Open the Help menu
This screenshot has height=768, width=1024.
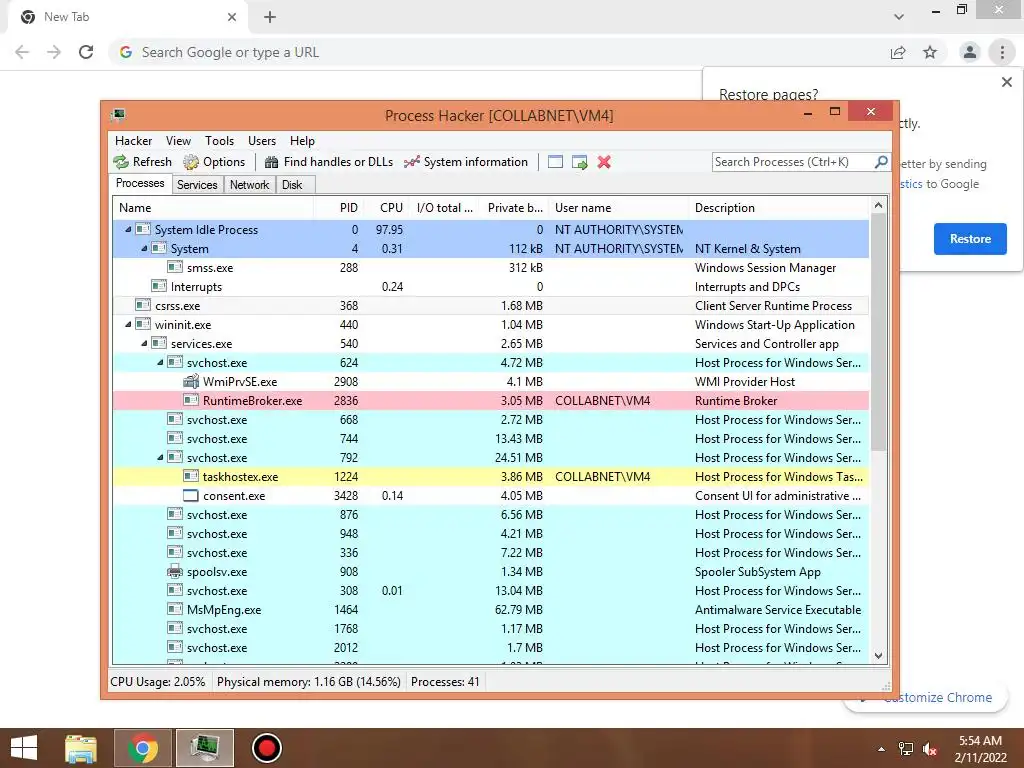[302, 141]
